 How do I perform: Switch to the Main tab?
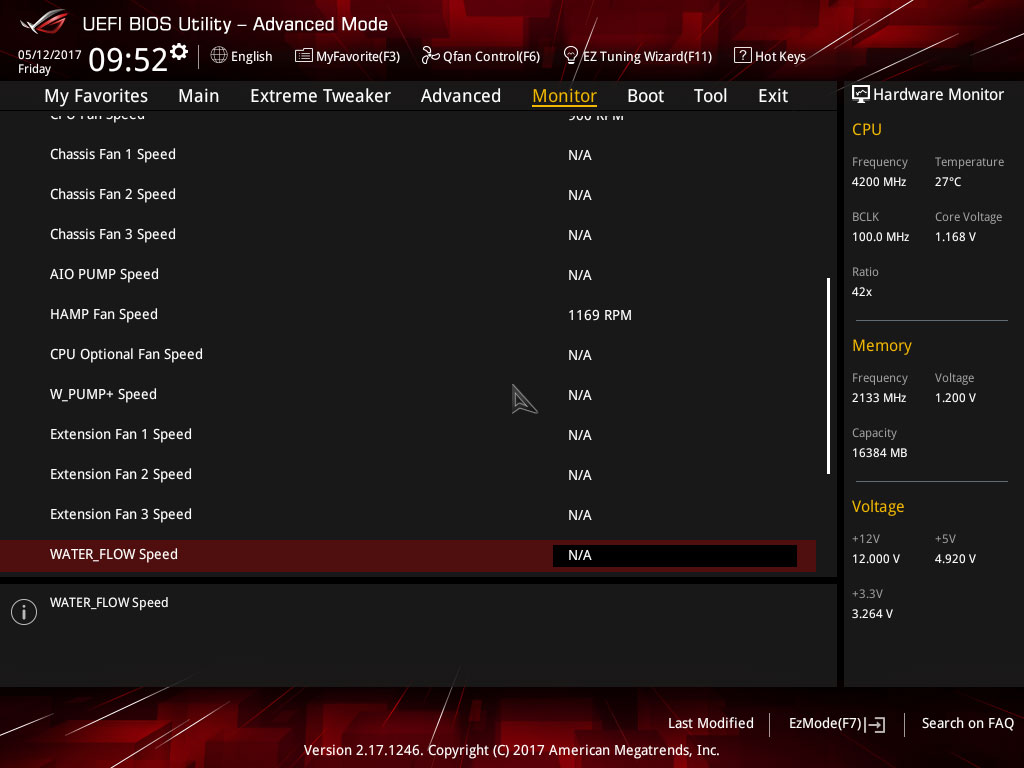pyautogui.click(x=199, y=96)
